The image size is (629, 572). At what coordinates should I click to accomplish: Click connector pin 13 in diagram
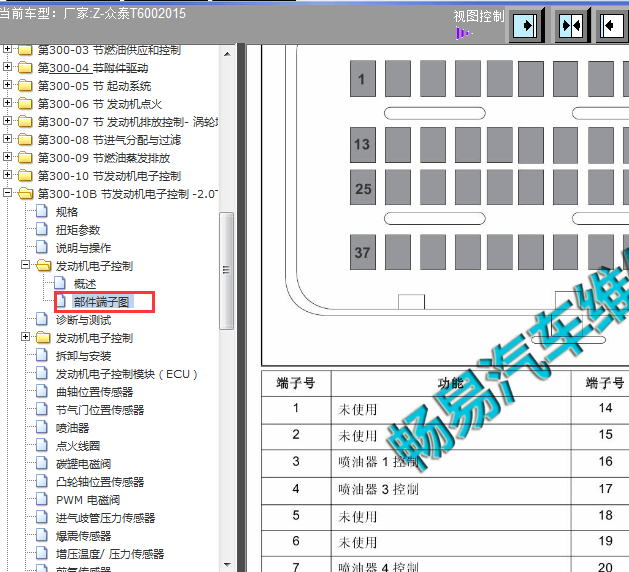point(363,145)
